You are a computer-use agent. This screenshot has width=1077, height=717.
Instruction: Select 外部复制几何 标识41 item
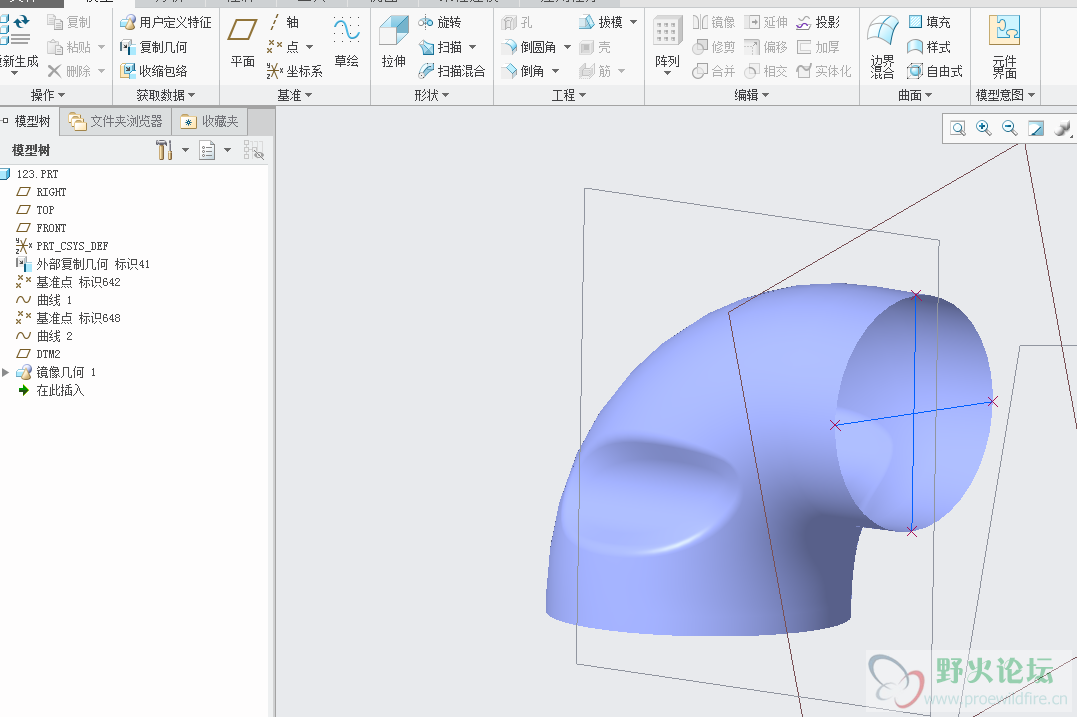(x=93, y=264)
